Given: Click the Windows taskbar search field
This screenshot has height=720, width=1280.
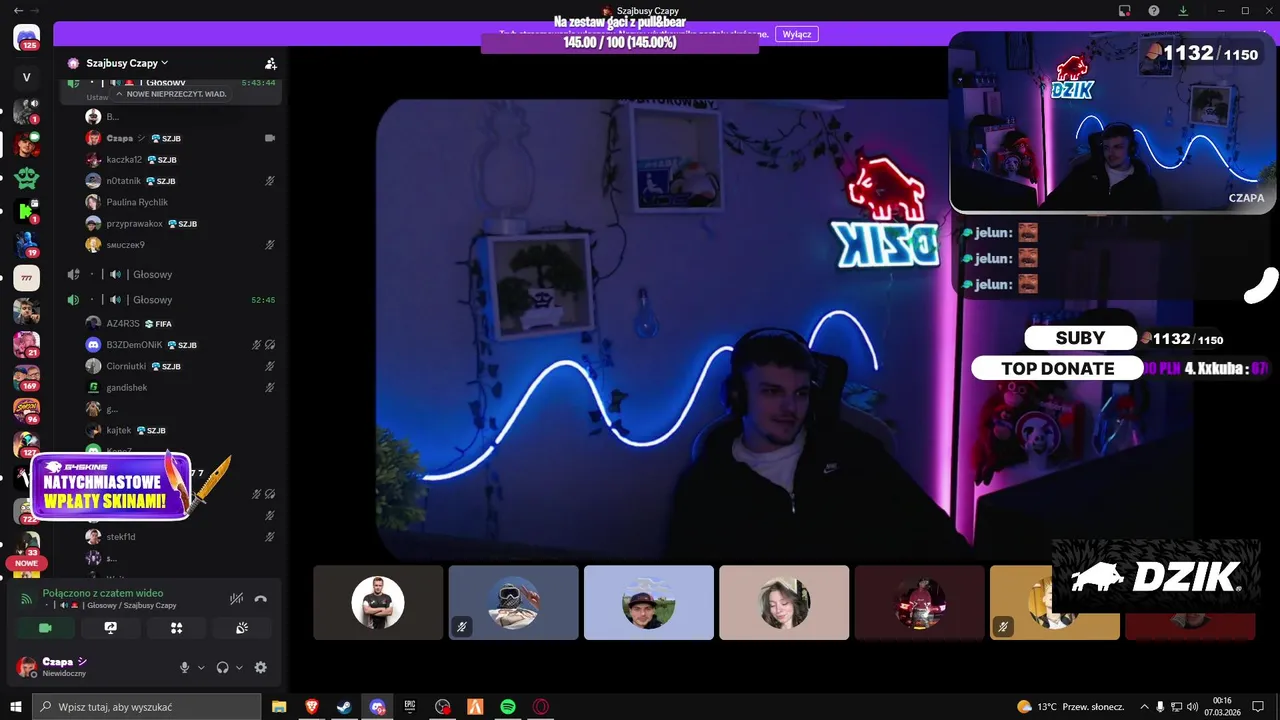Looking at the screenshot, I should click(x=147, y=706).
